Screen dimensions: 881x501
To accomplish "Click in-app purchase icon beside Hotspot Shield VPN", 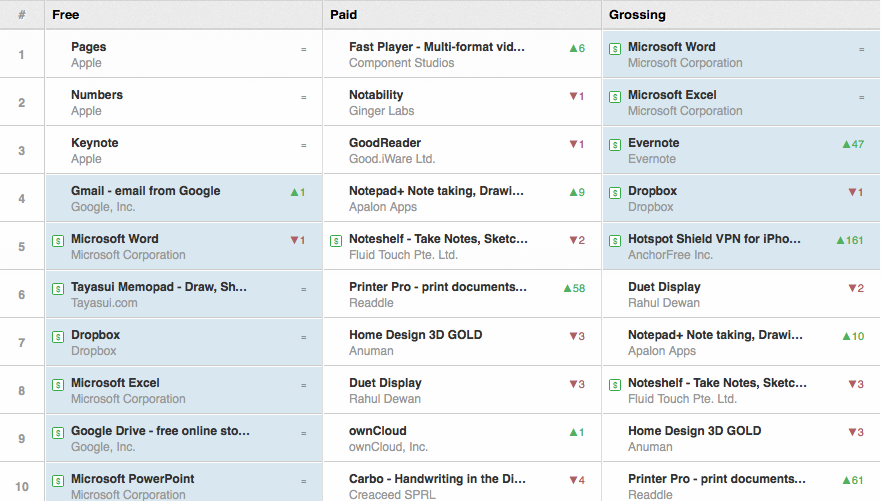I will pyautogui.click(x=615, y=241).
